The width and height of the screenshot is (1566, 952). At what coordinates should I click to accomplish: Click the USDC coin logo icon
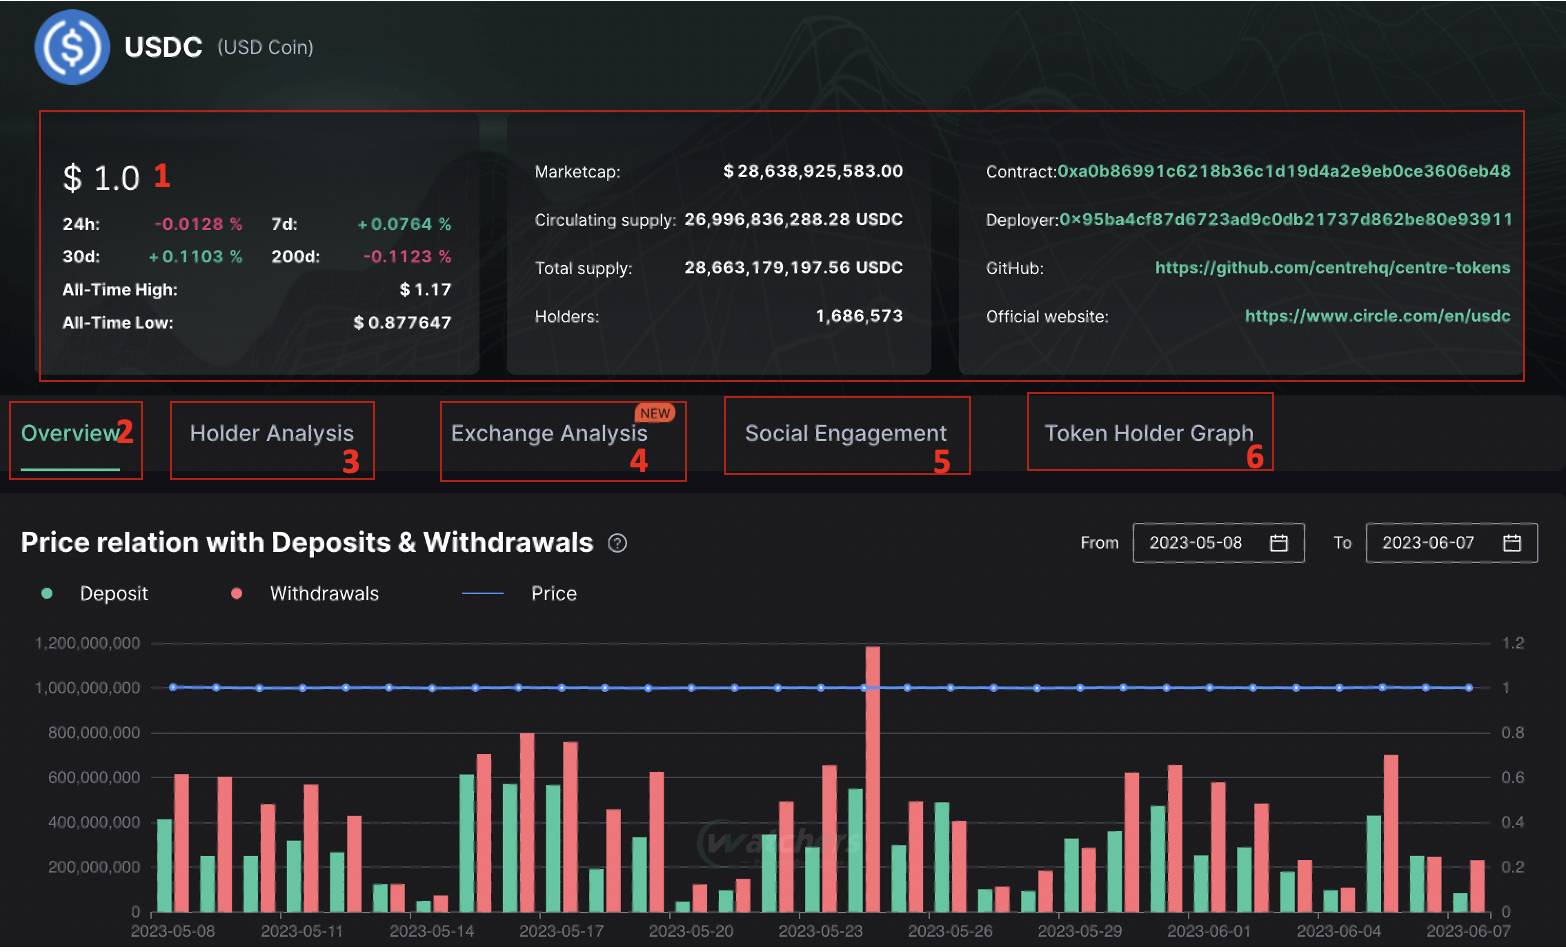(x=72, y=47)
